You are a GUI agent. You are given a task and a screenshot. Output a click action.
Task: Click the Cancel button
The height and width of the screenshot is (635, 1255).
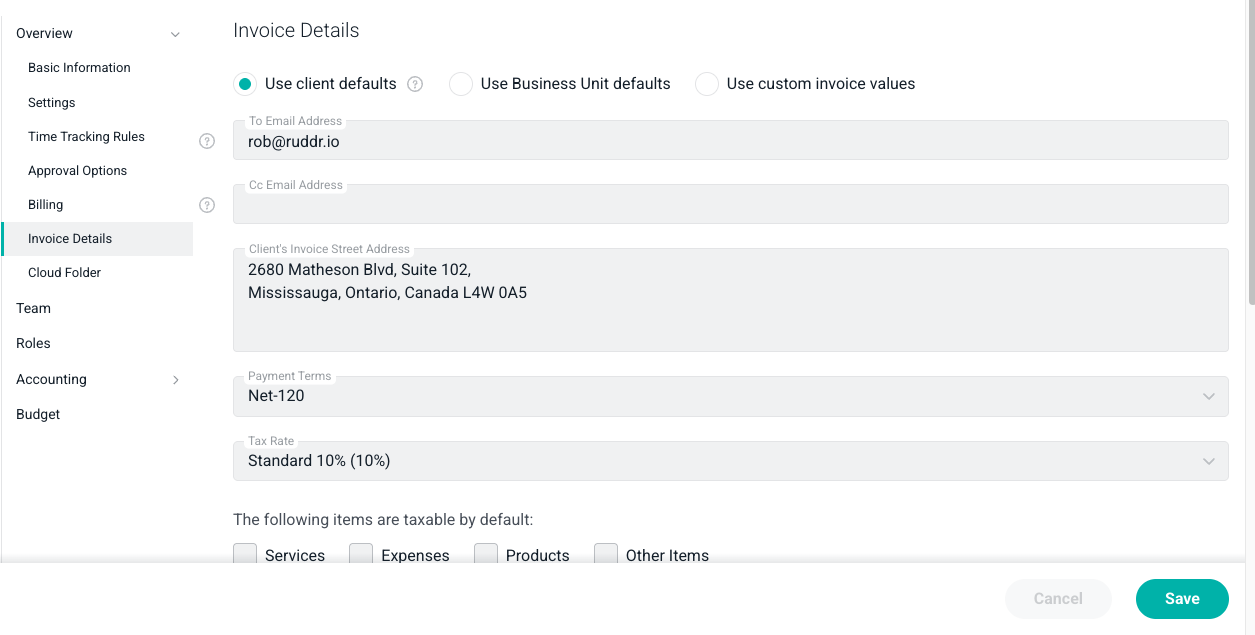click(1058, 599)
